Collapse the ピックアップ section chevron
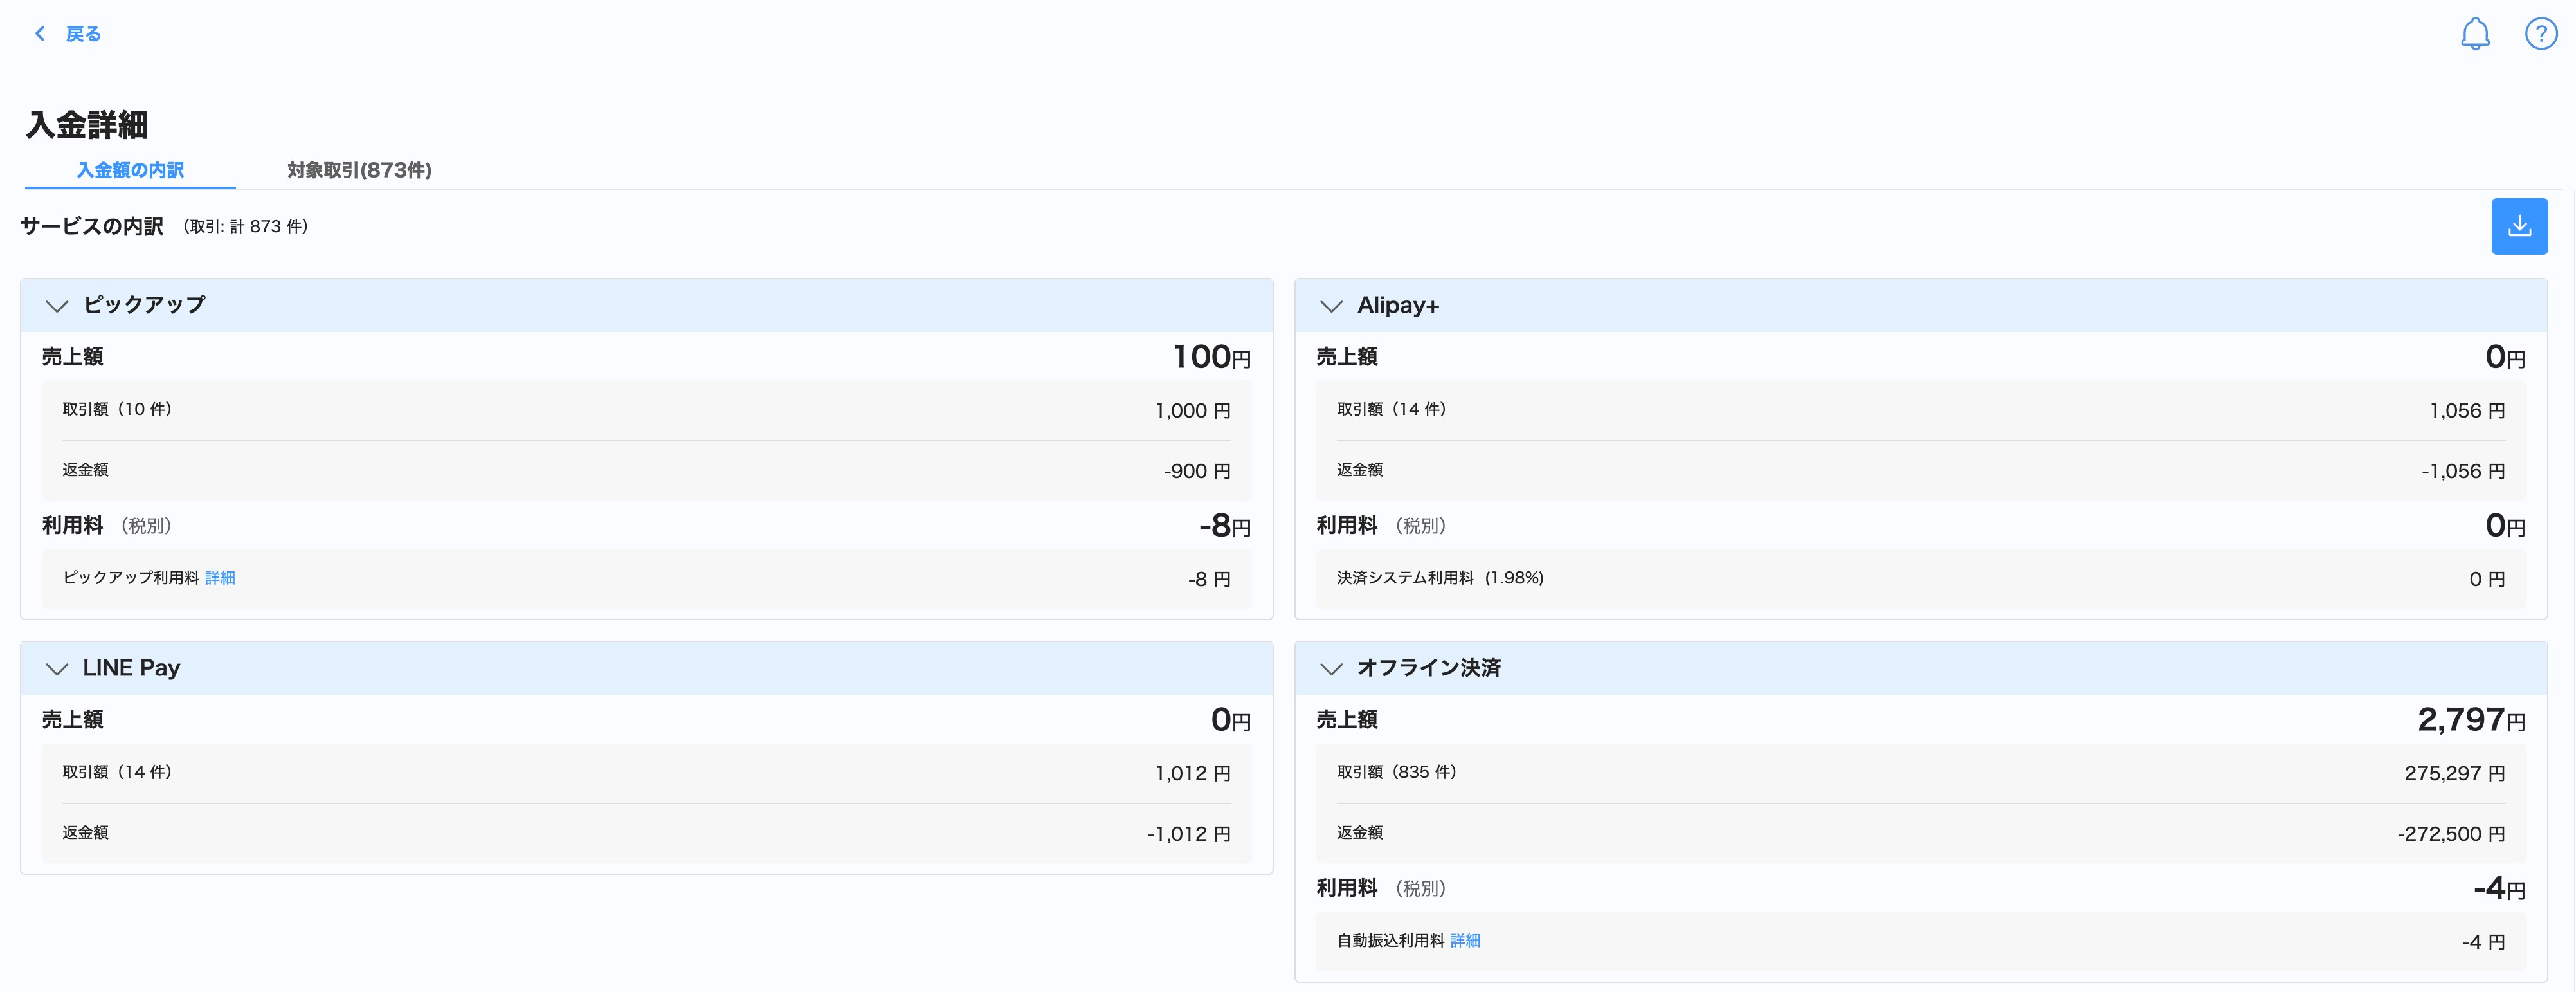 [x=57, y=306]
